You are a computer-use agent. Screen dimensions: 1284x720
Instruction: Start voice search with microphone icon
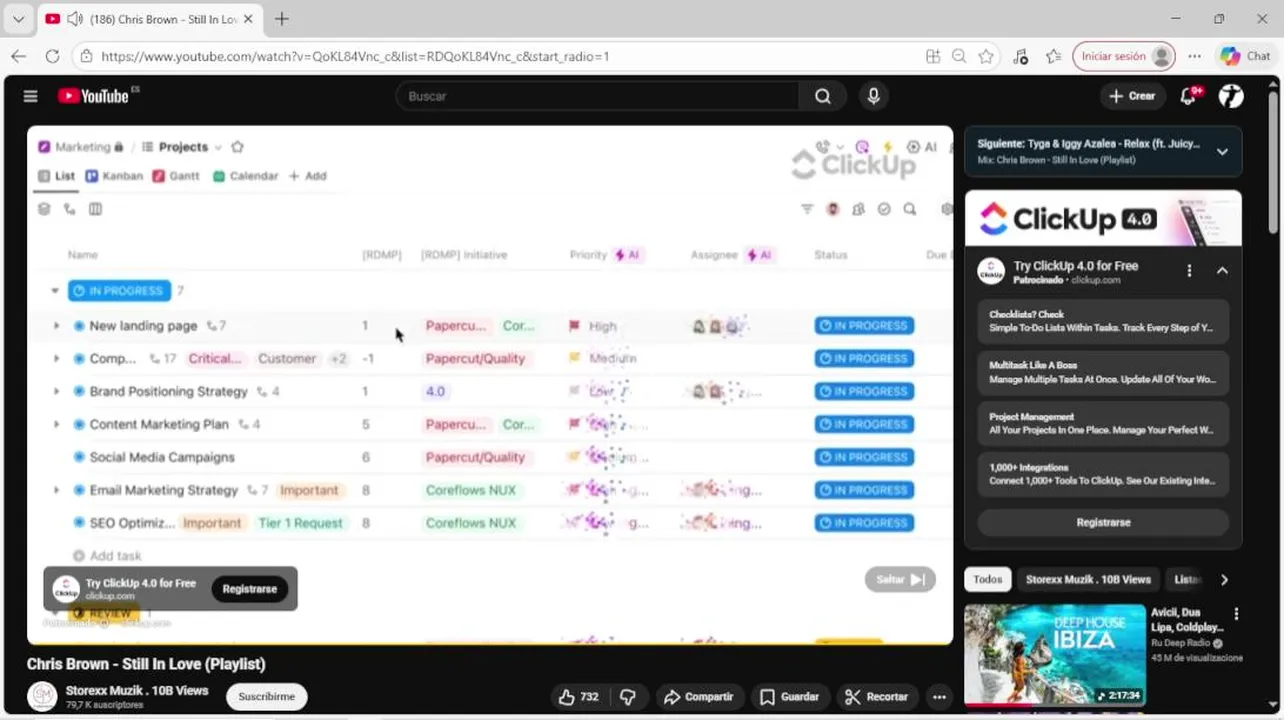tap(873, 96)
